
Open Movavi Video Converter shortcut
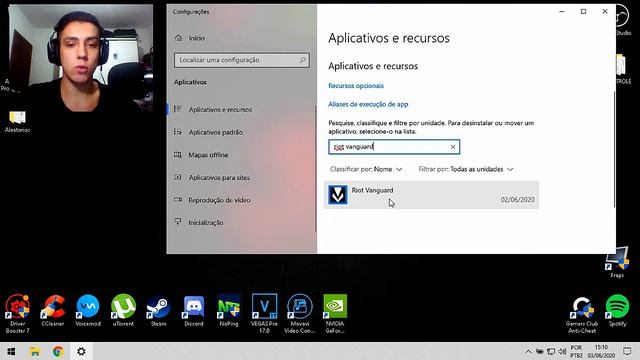tap(300, 313)
